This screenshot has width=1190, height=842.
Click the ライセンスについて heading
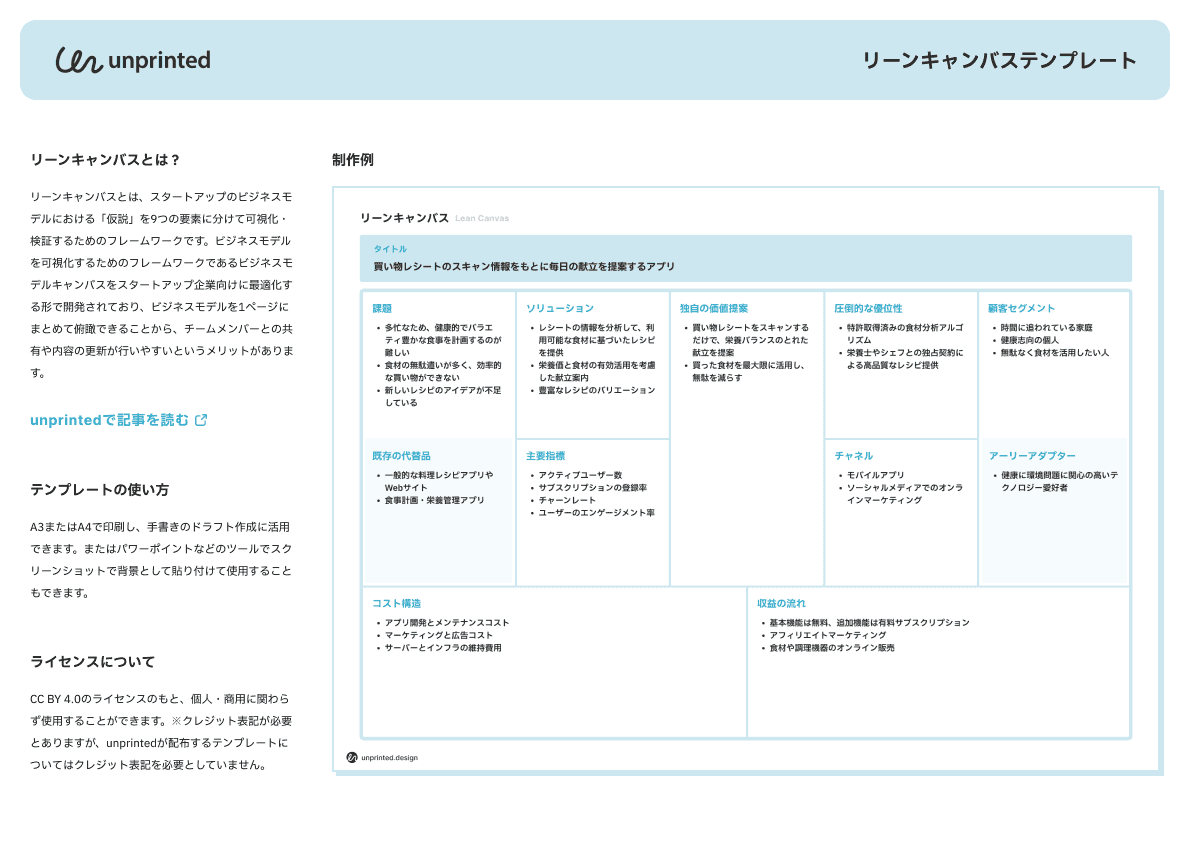93,661
